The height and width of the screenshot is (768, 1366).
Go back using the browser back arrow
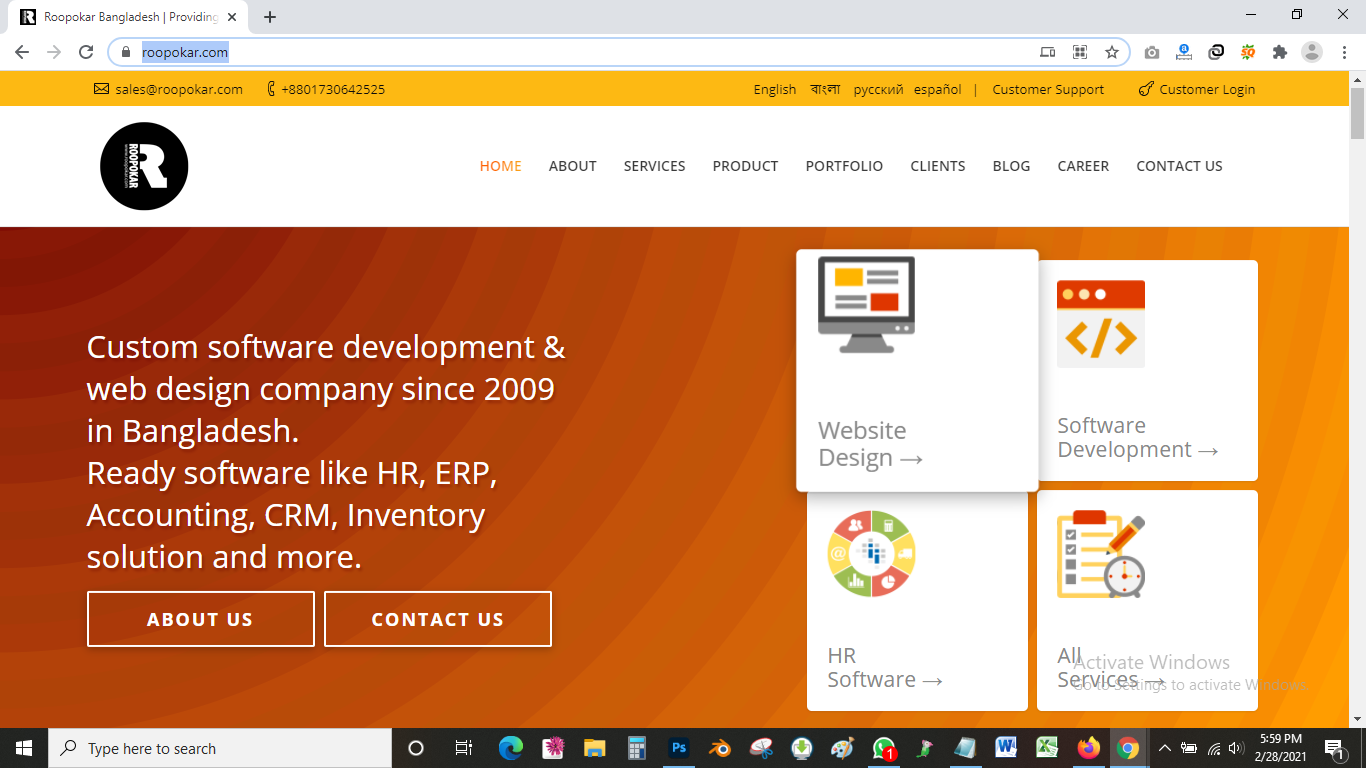(22, 52)
